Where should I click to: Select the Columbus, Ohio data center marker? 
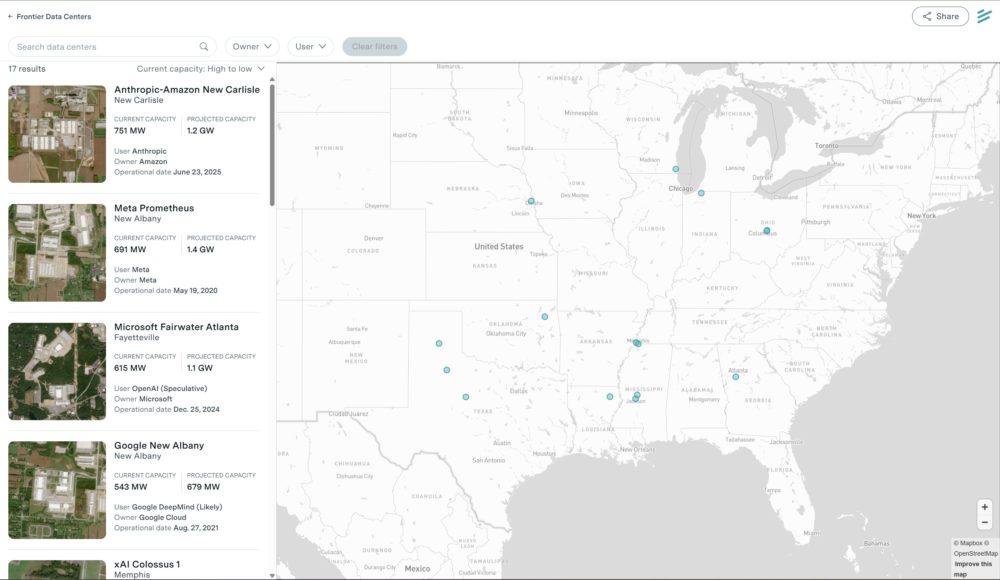[x=767, y=231]
